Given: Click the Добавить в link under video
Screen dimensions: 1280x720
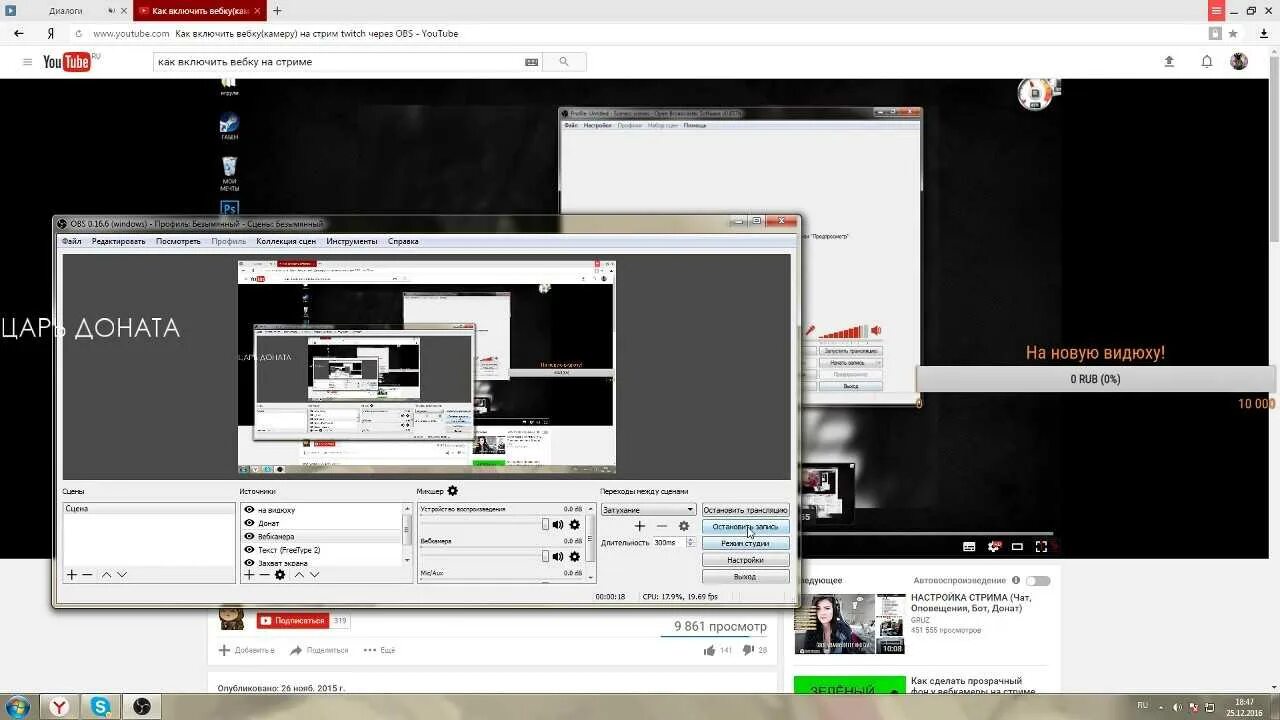Looking at the screenshot, I should click(x=245, y=650).
